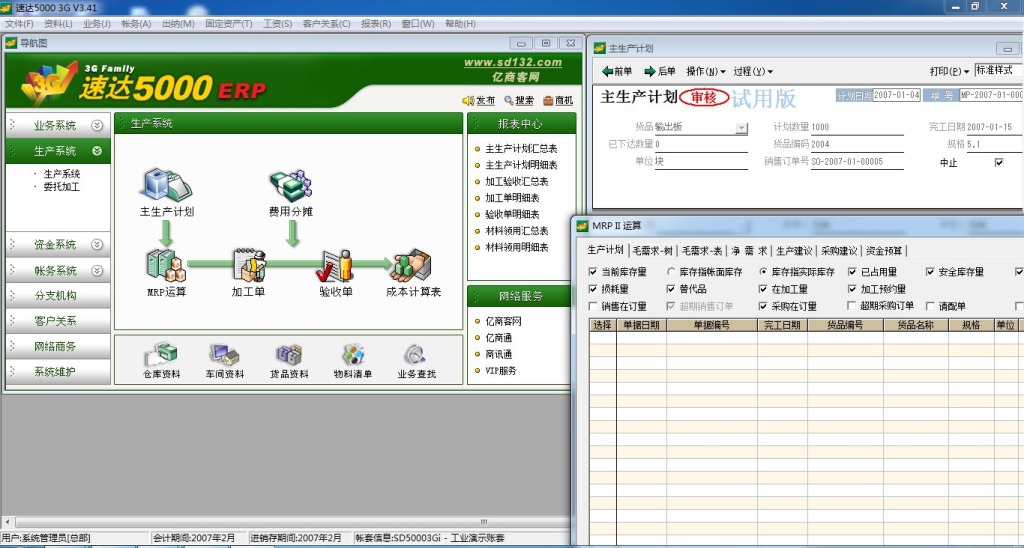The height and width of the screenshot is (548, 1024).
Task: Open the 加工验收汇总表 report link
Action: (x=517, y=182)
